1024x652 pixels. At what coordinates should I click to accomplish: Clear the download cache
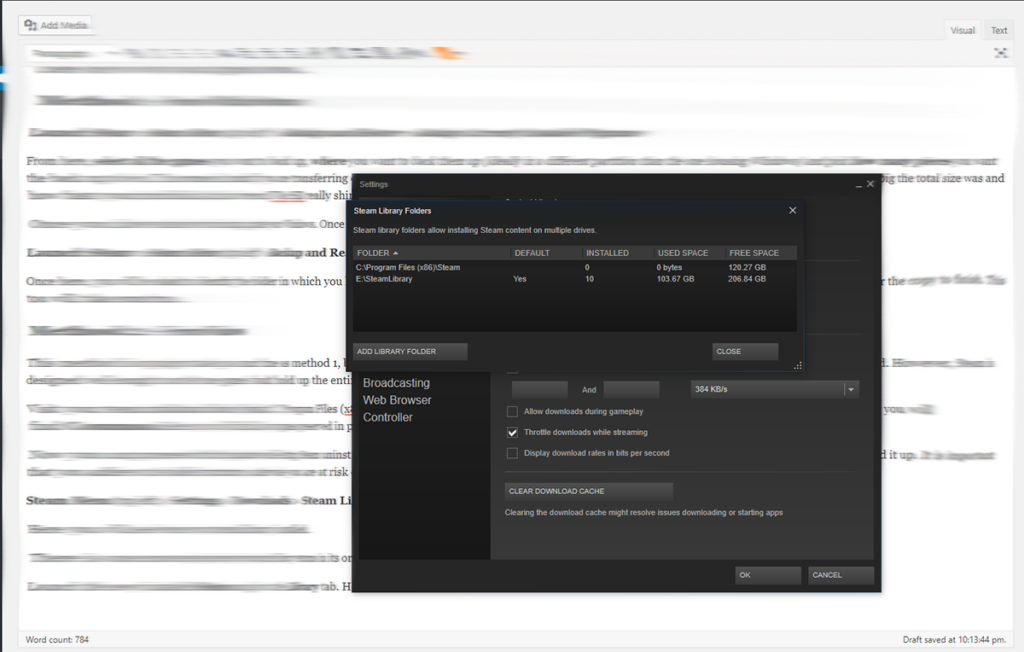coord(589,491)
